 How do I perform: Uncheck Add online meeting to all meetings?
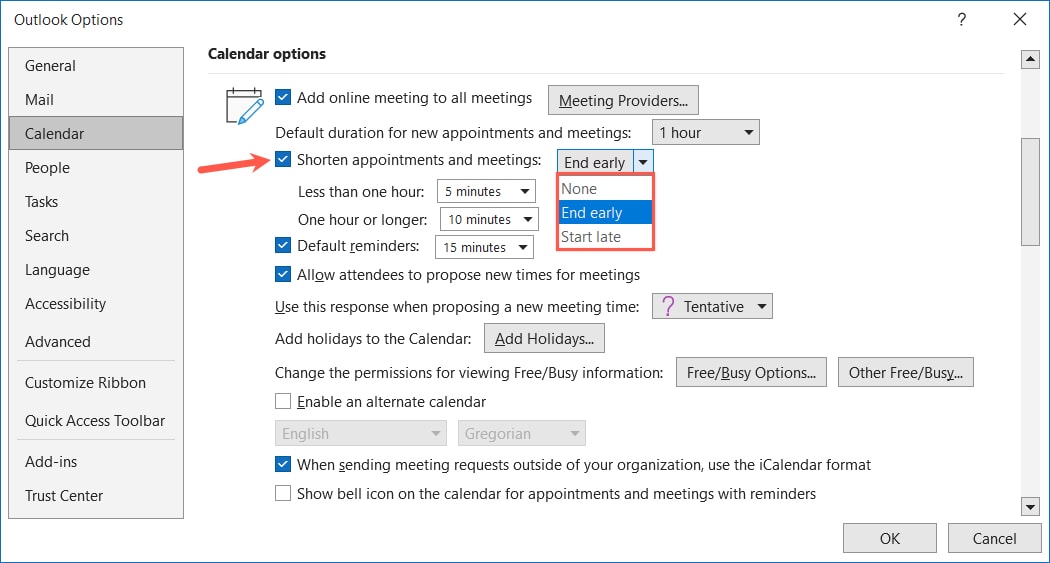click(x=283, y=98)
